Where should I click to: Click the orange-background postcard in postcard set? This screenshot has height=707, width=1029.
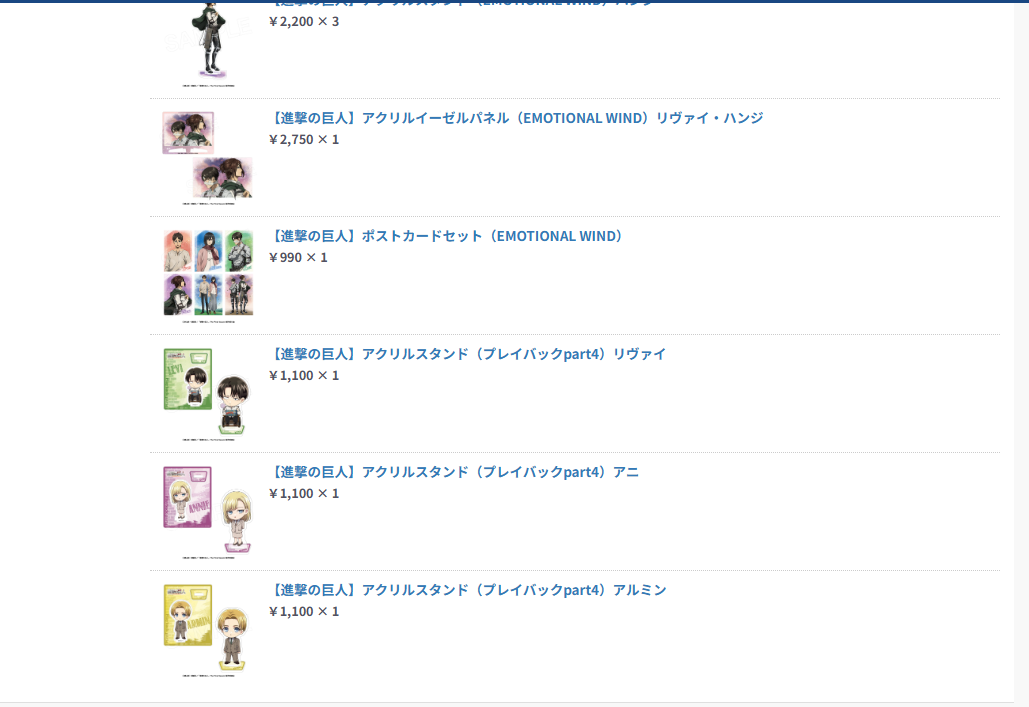pos(177,251)
